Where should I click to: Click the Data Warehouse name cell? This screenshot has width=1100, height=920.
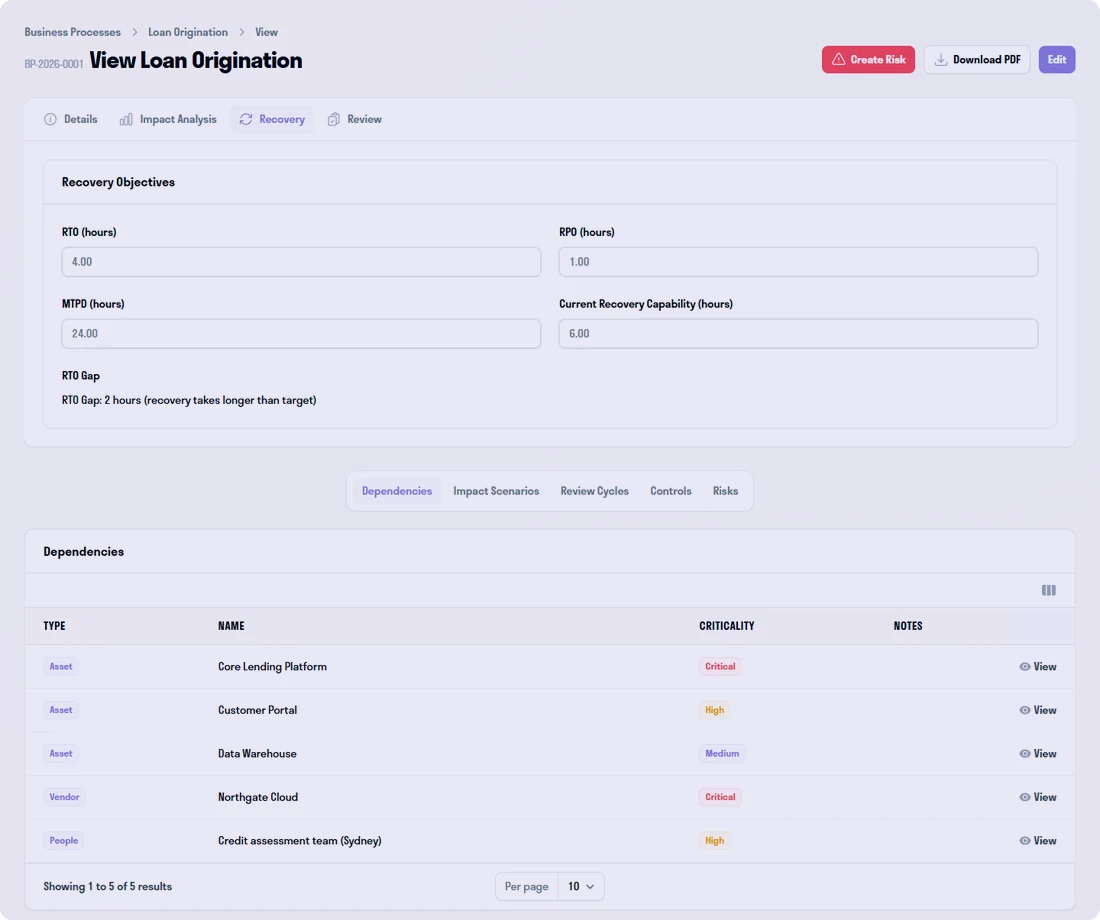coord(257,754)
